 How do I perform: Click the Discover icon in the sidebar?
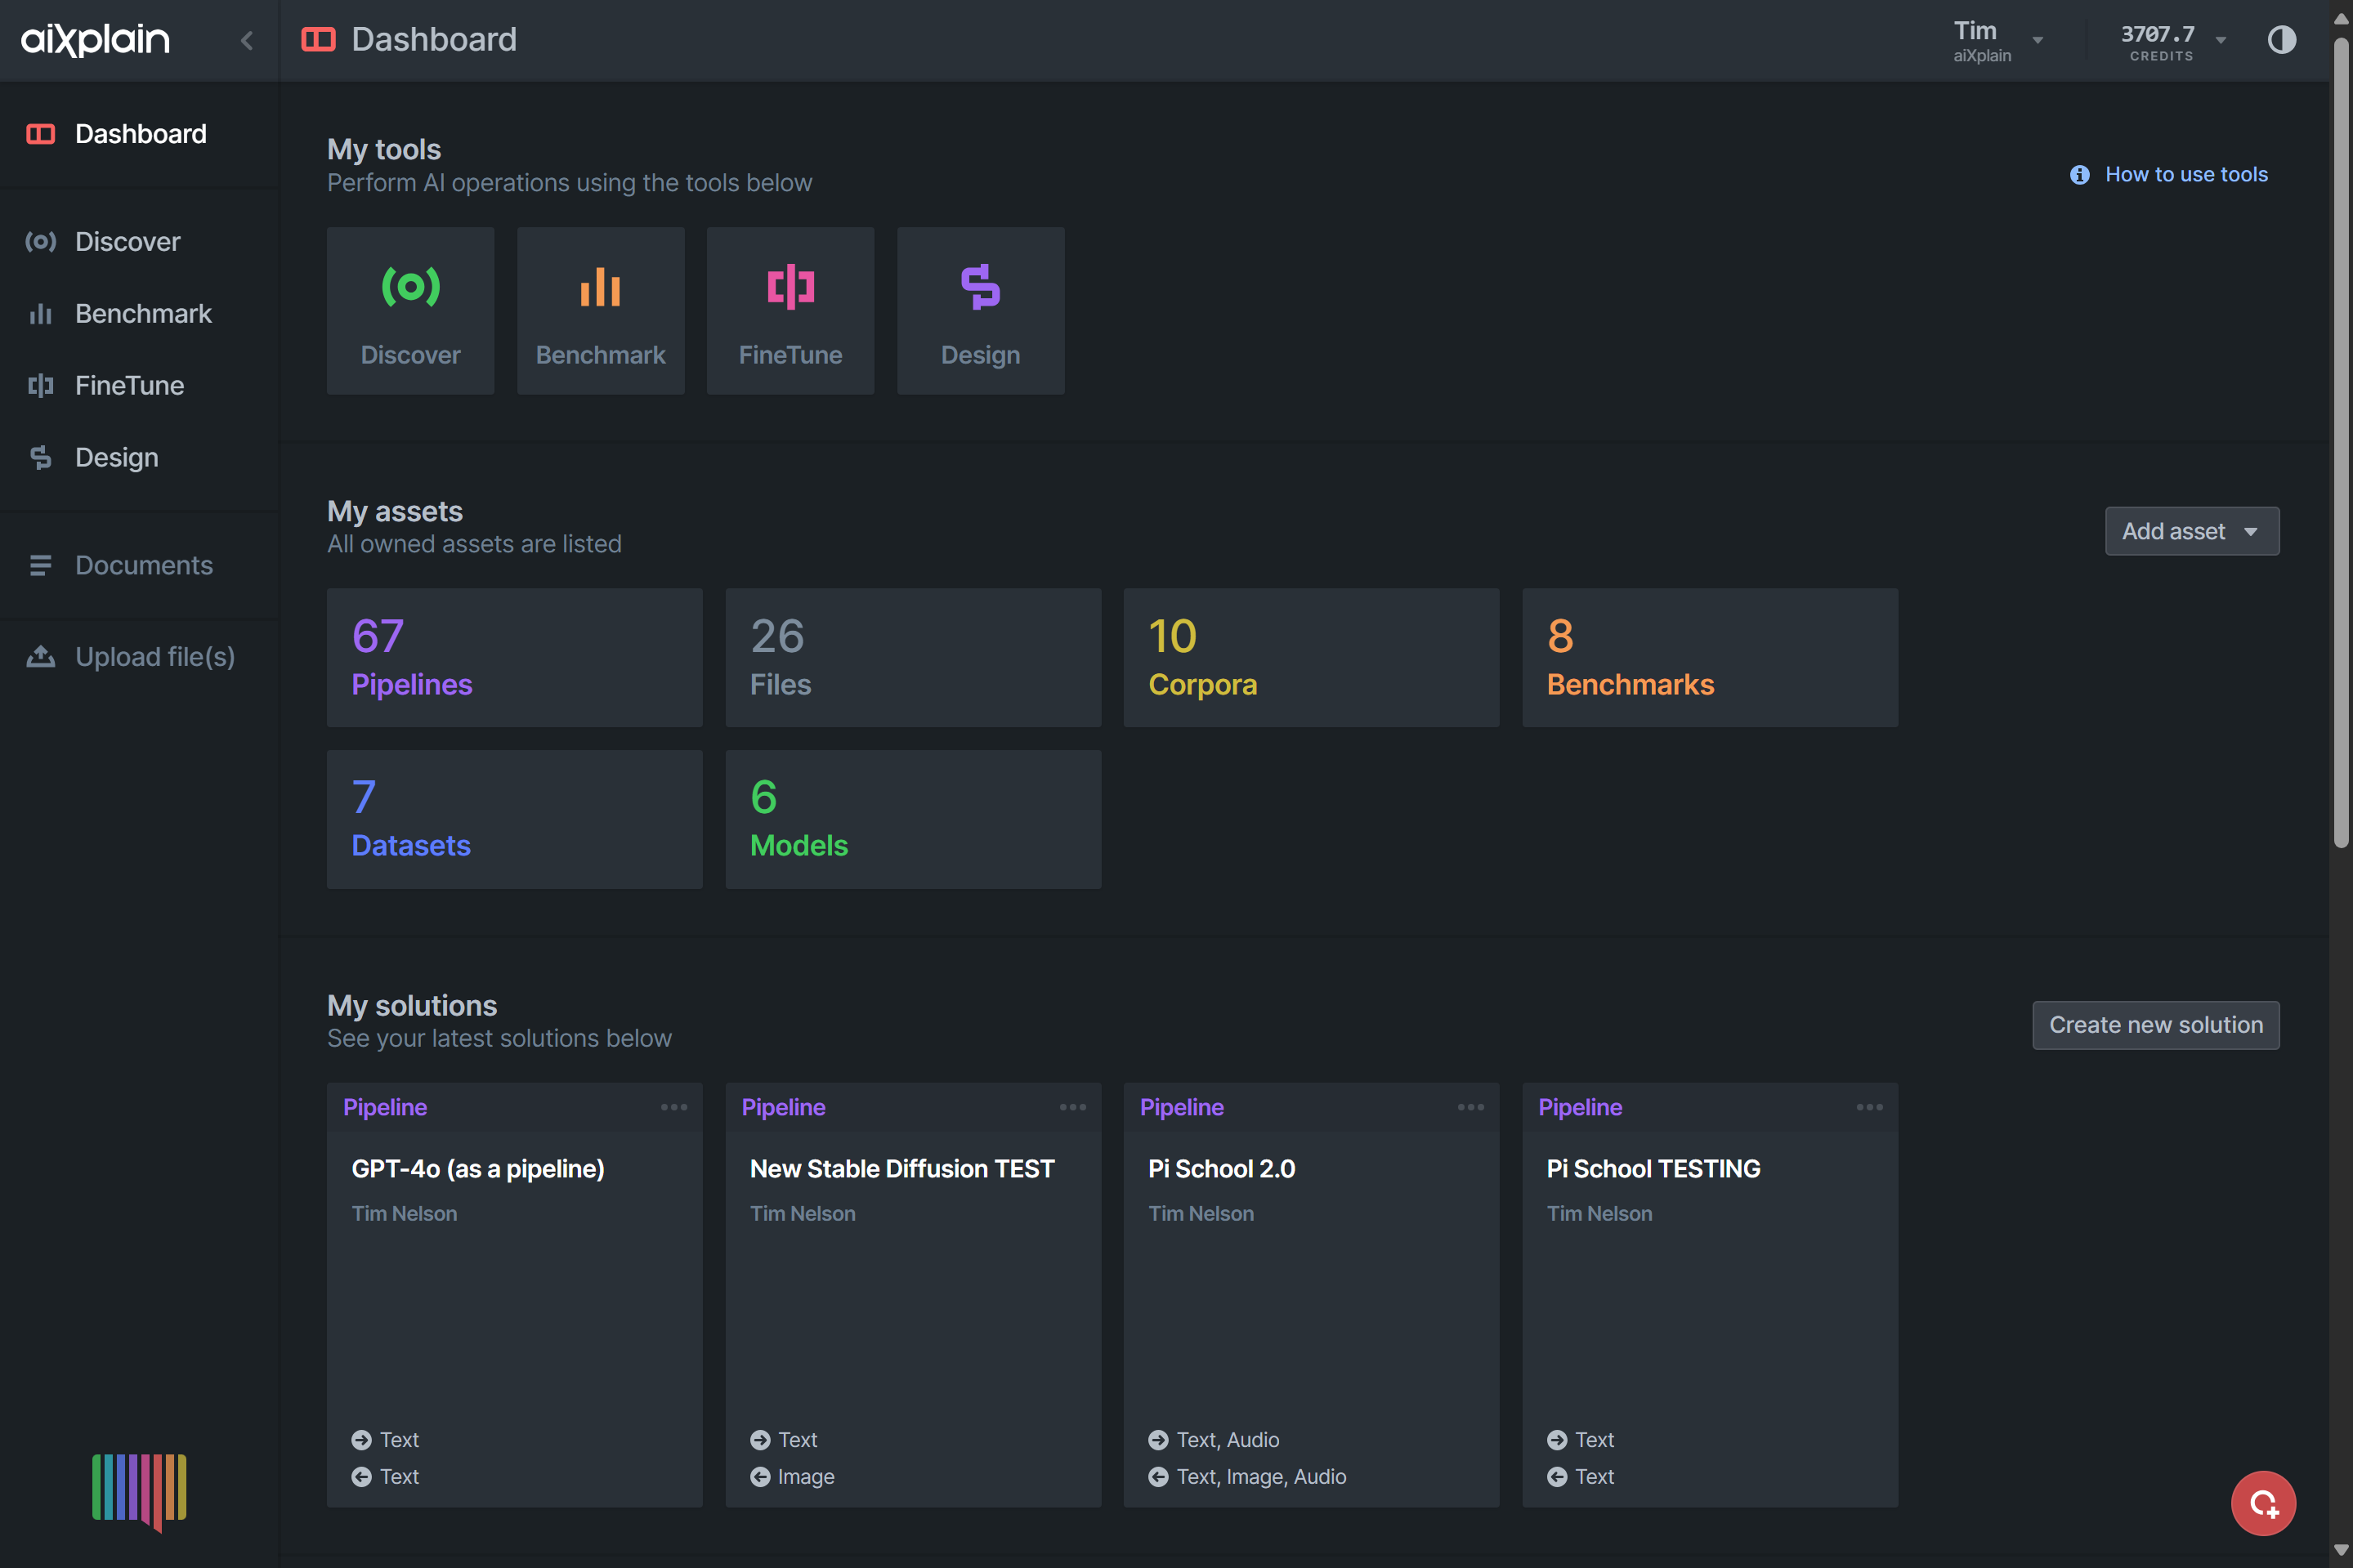pyautogui.click(x=40, y=241)
